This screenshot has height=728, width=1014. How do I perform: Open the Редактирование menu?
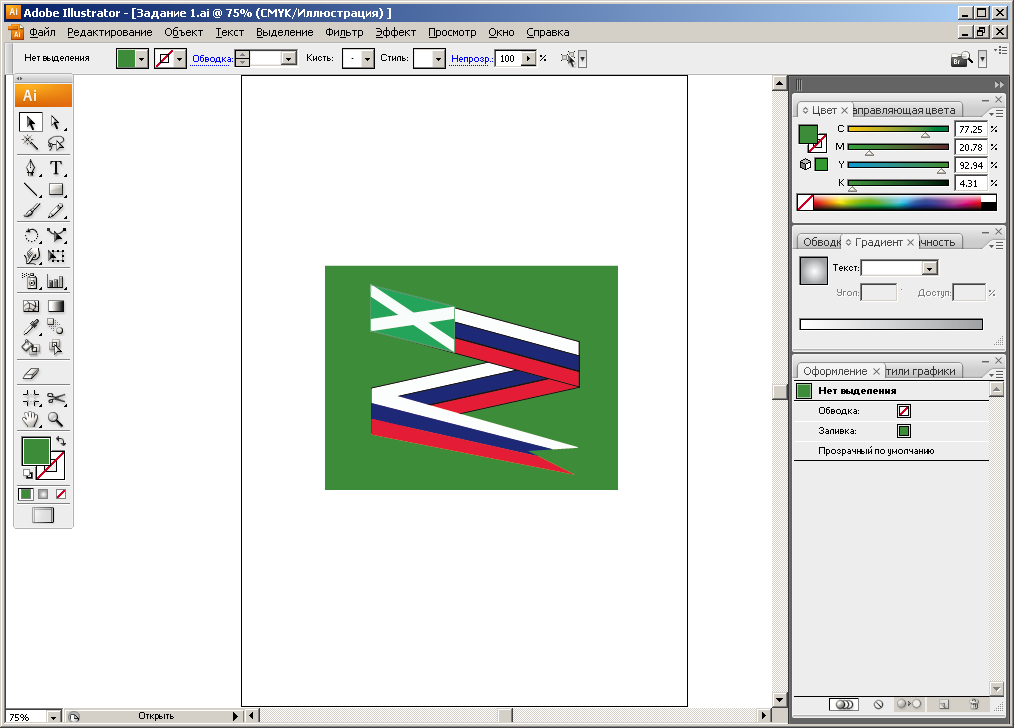pyautogui.click(x=110, y=32)
